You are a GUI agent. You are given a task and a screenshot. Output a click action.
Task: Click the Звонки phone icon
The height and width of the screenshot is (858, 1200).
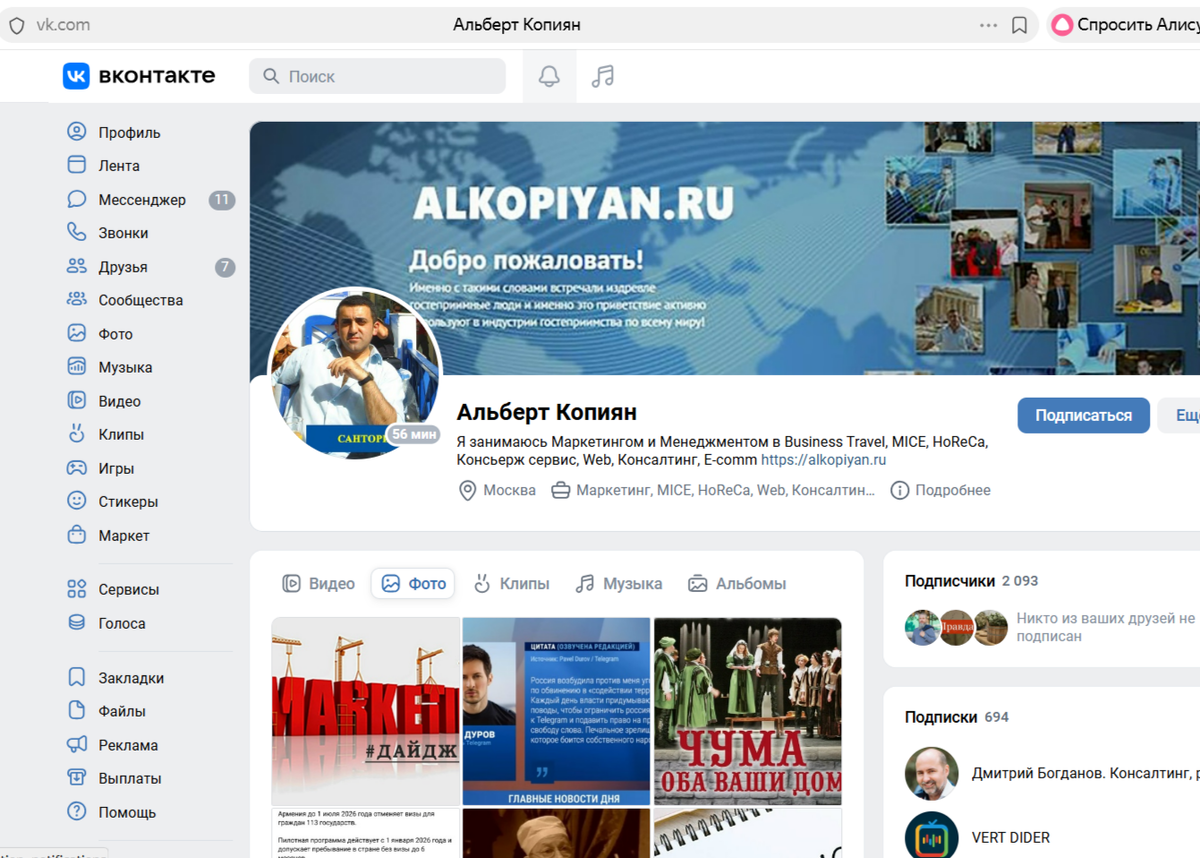(77, 233)
